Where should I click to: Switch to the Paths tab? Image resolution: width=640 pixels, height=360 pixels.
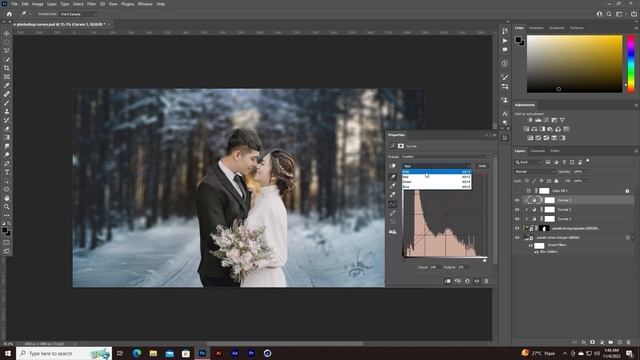[x=555, y=151]
